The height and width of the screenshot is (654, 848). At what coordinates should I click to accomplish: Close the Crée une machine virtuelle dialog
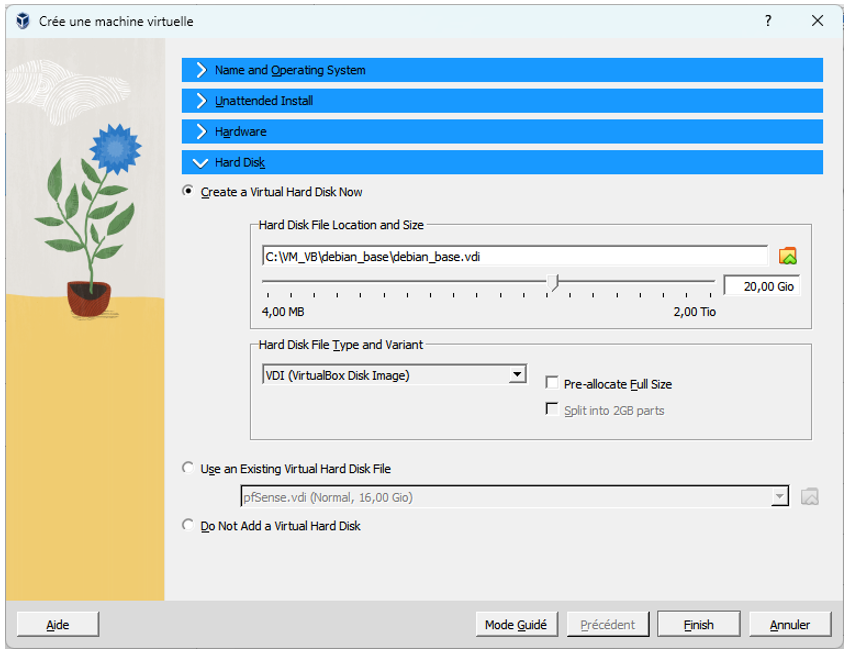click(x=817, y=21)
